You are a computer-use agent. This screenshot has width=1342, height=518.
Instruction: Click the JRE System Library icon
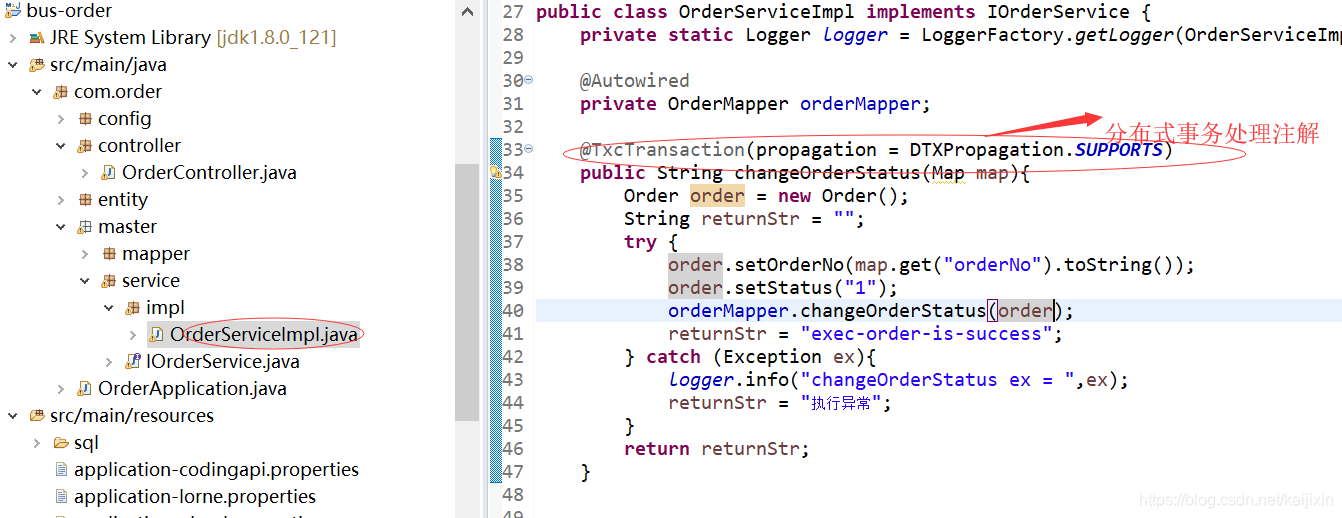pos(37,38)
